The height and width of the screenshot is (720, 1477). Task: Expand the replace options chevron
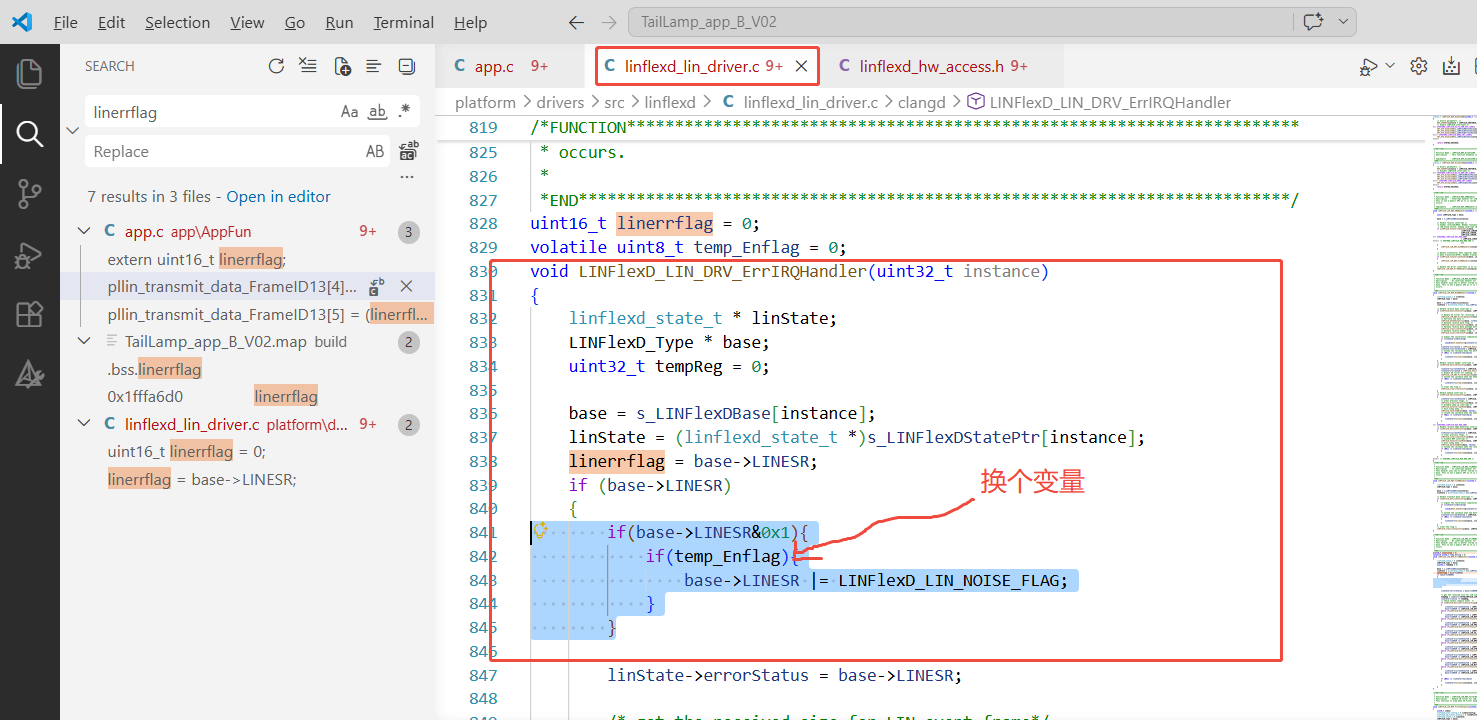click(71, 130)
